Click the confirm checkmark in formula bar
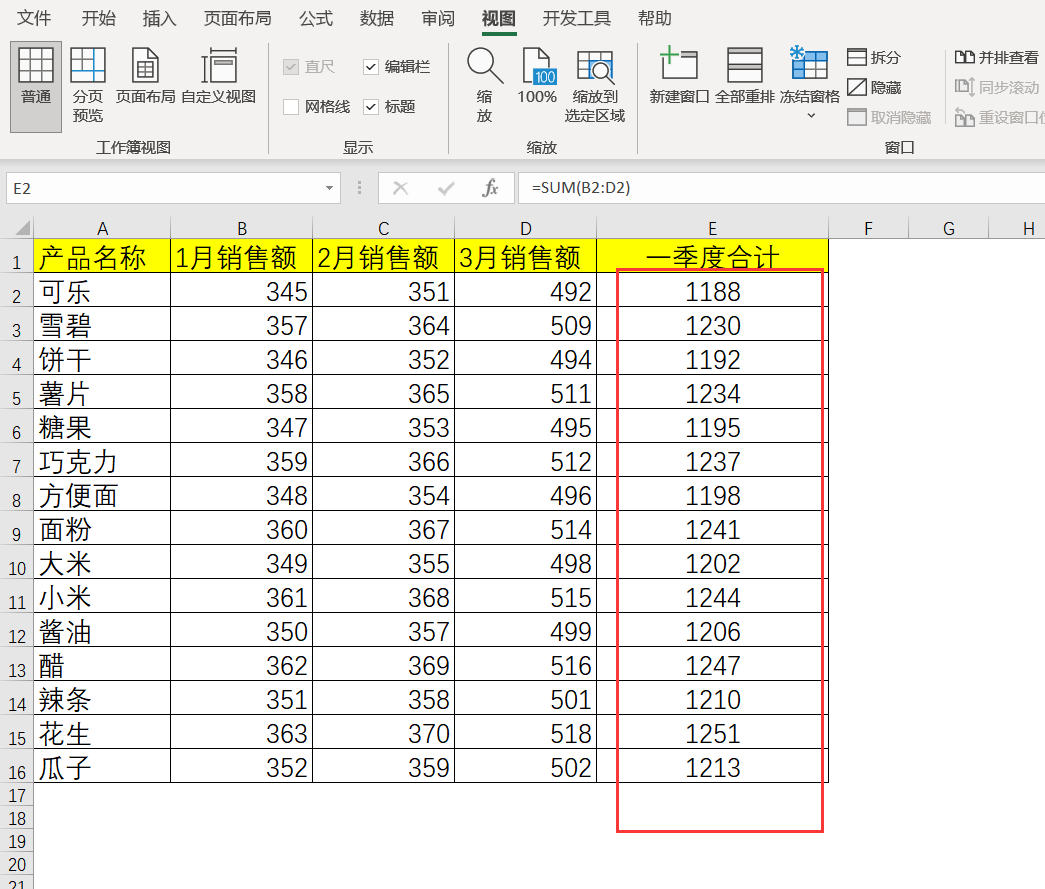Image resolution: width=1045 pixels, height=889 pixels. click(446, 189)
